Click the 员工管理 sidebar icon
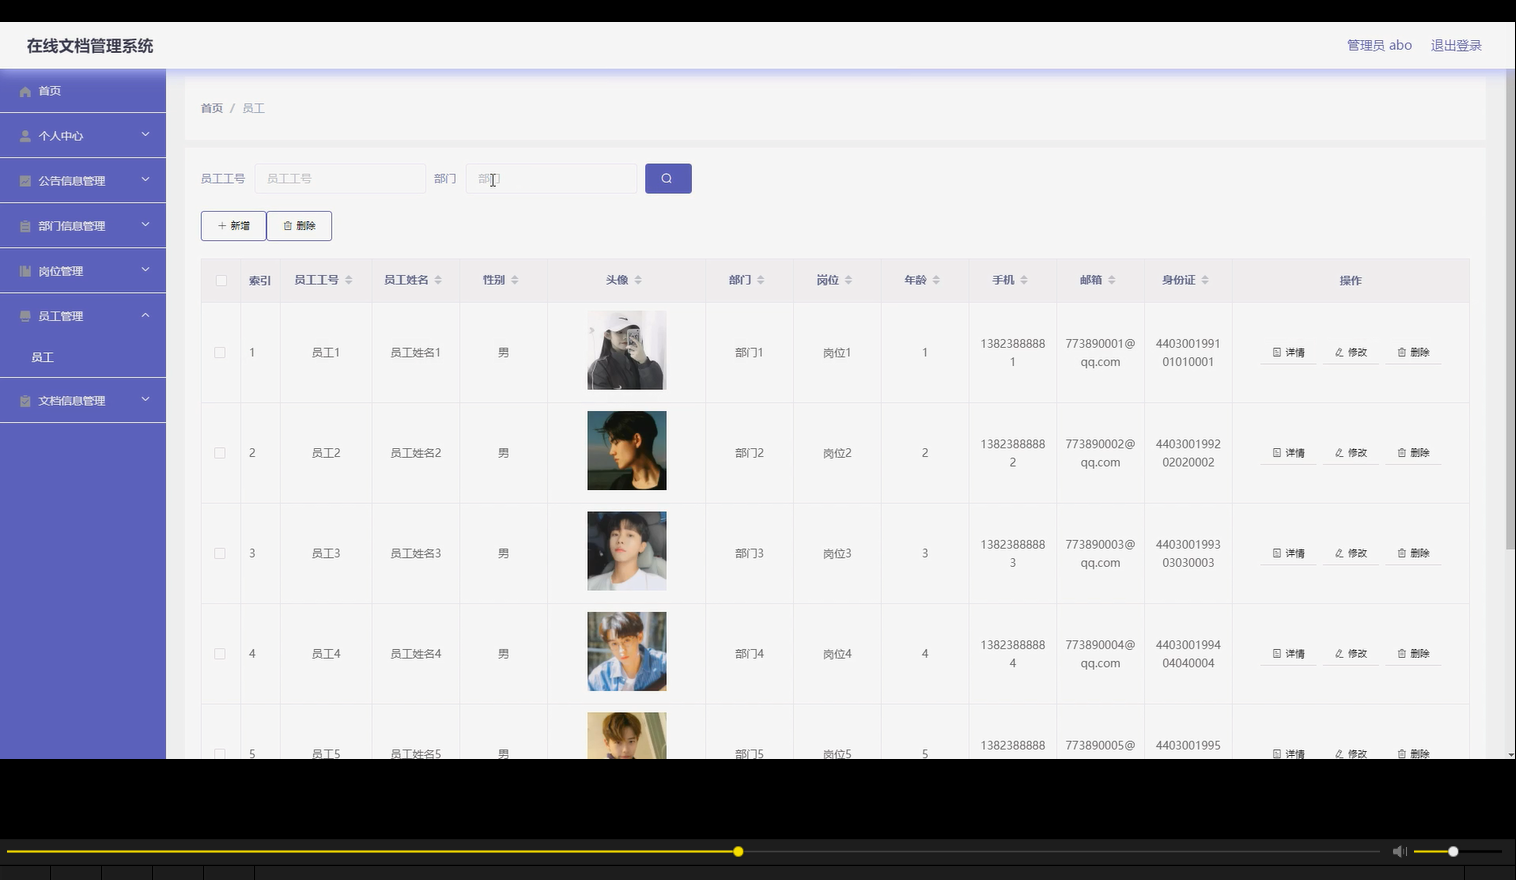The height and width of the screenshot is (880, 1516). [x=25, y=316]
